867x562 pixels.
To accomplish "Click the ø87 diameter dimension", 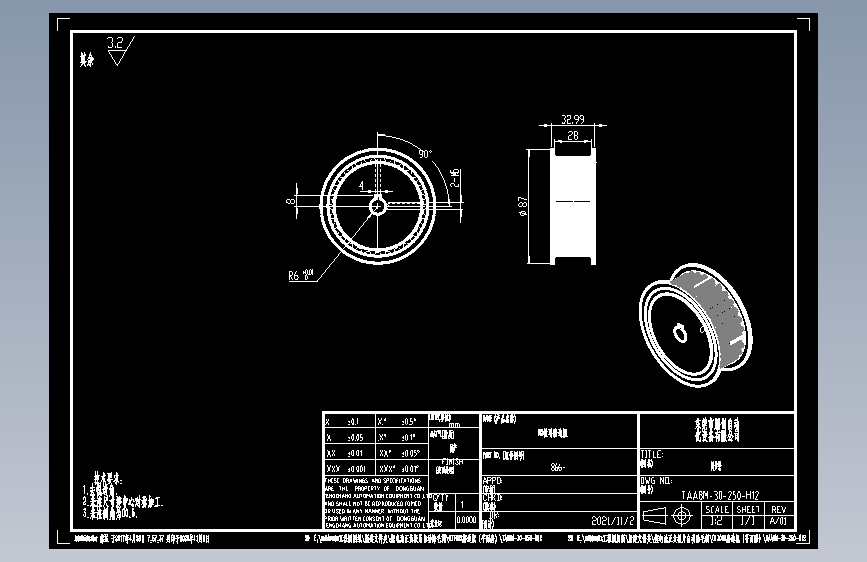I will point(523,206).
